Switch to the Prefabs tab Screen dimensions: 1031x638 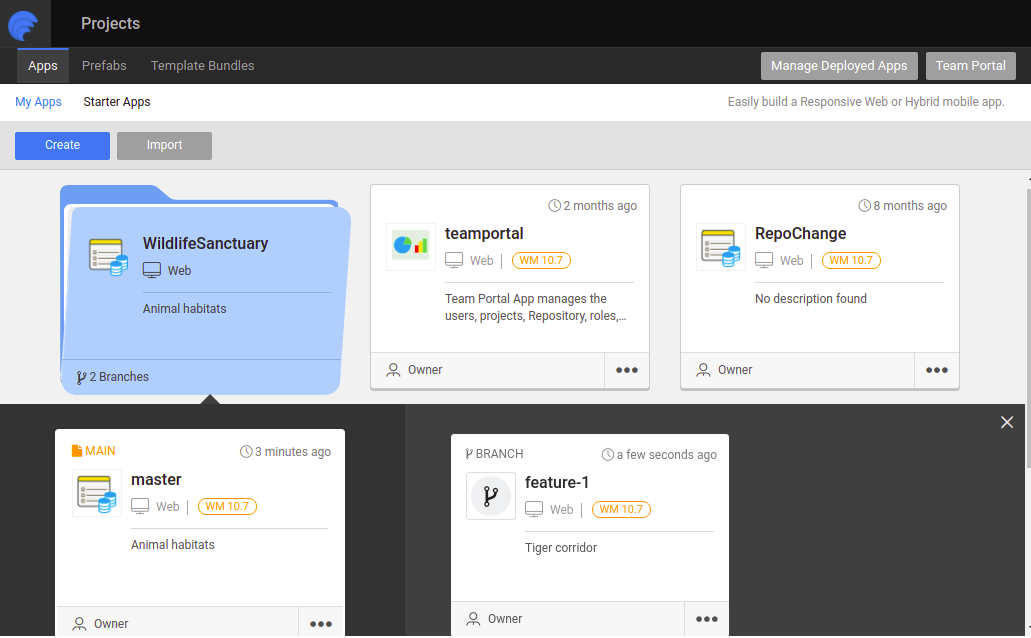click(x=104, y=66)
